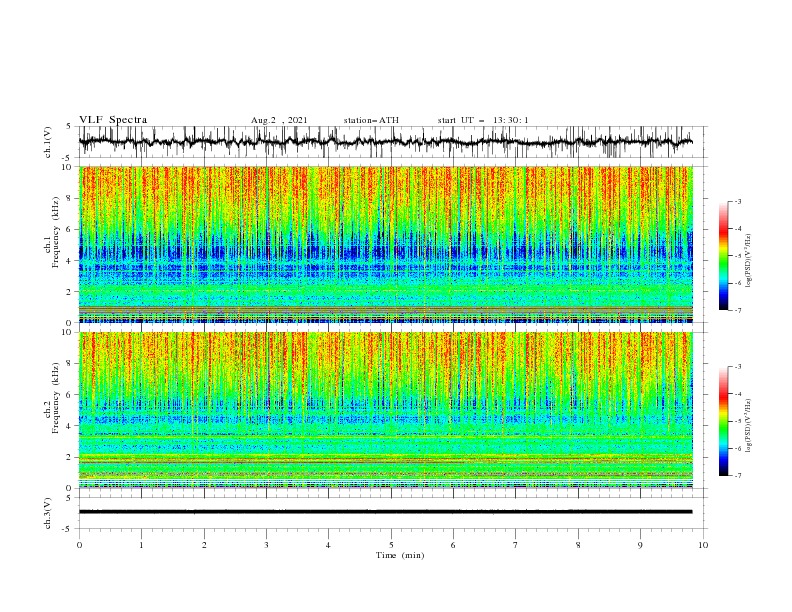This screenshot has width=792, height=612.
Task: Click time-axis tick label "1"
Action: 141,545
